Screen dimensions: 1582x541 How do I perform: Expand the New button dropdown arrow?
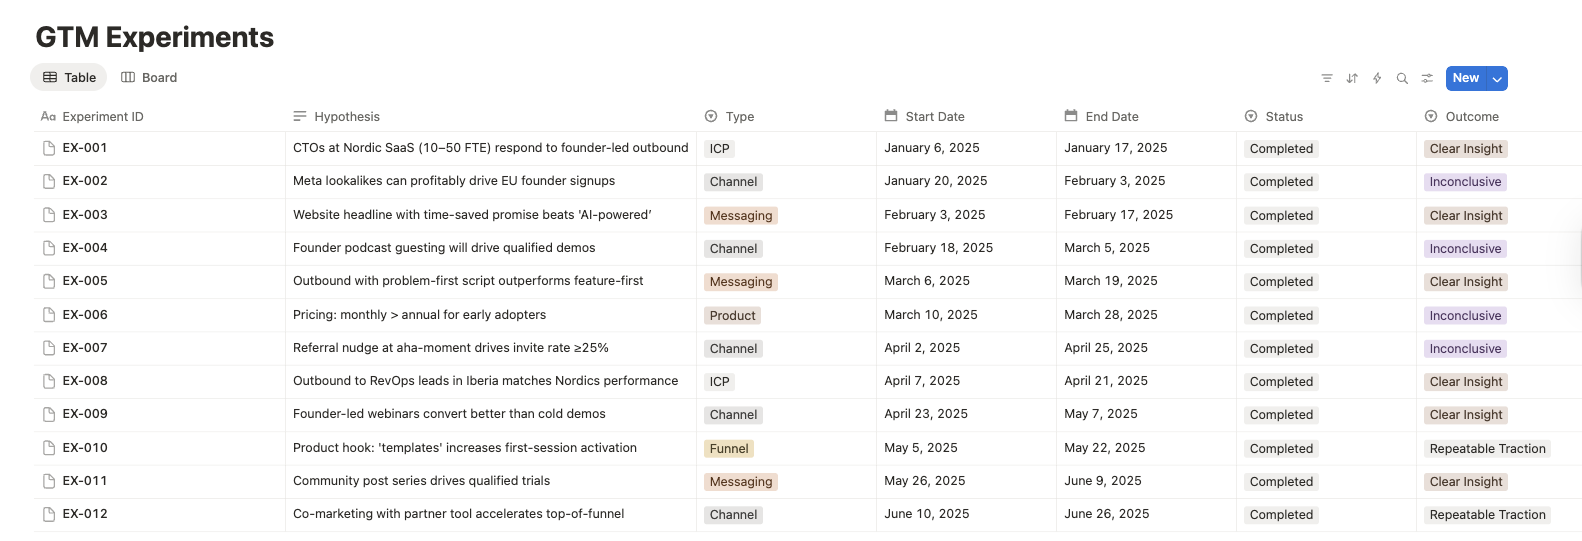1497,78
